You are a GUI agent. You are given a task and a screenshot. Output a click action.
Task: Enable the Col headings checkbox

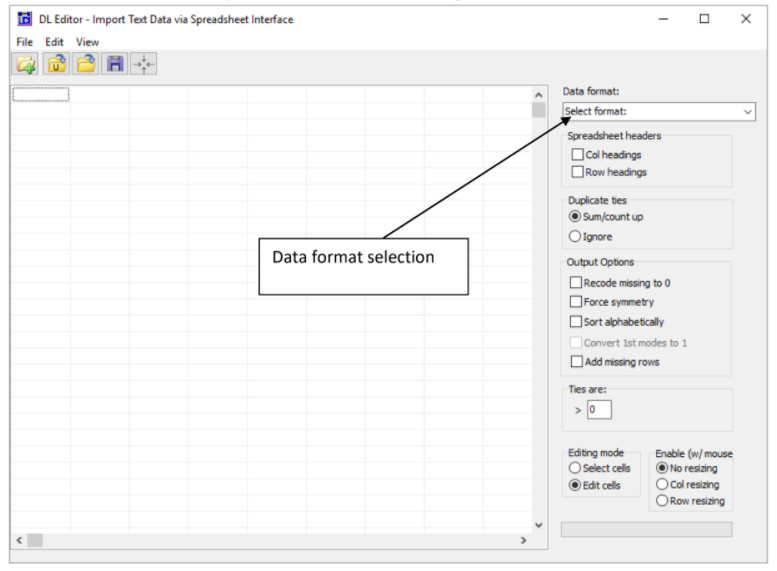pyautogui.click(x=577, y=155)
